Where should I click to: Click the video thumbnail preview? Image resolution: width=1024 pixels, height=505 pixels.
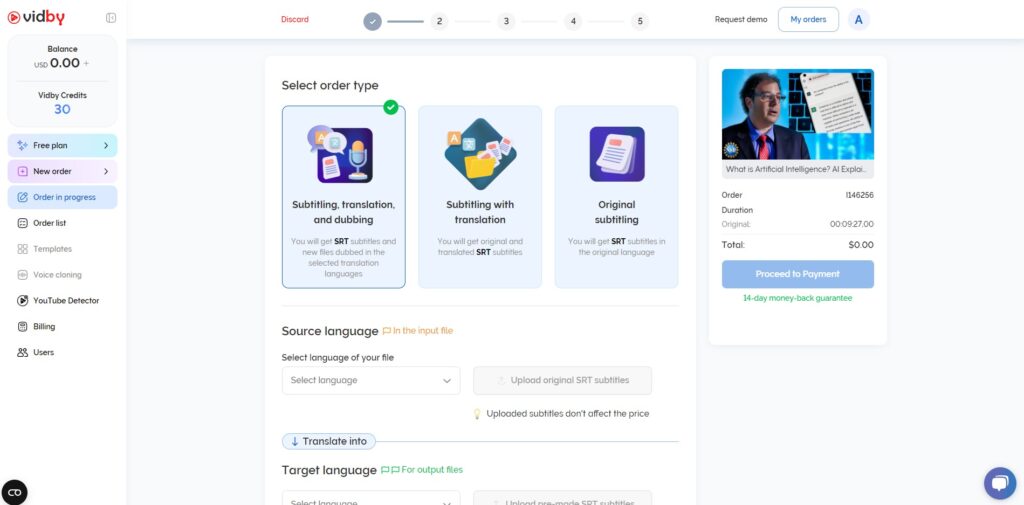coord(797,114)
